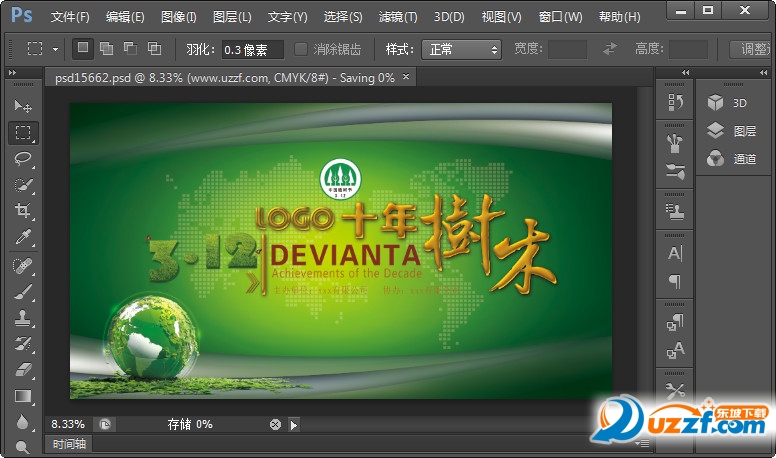Choose New Selection mode
This screenshot has width=776, height=458.
click(x=83, y=49)
